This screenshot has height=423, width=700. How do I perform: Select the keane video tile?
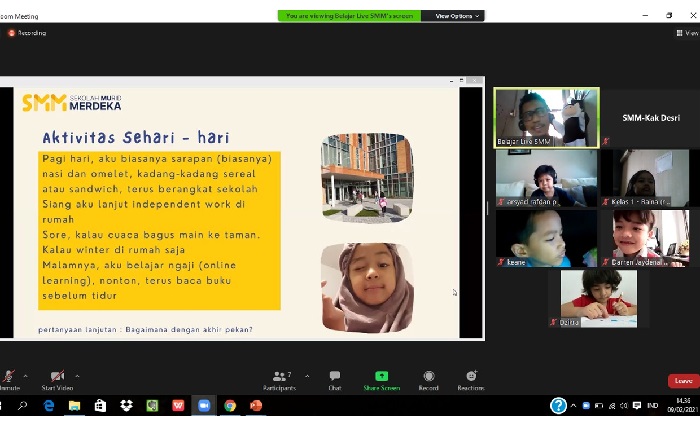click(x=546, y=238)
